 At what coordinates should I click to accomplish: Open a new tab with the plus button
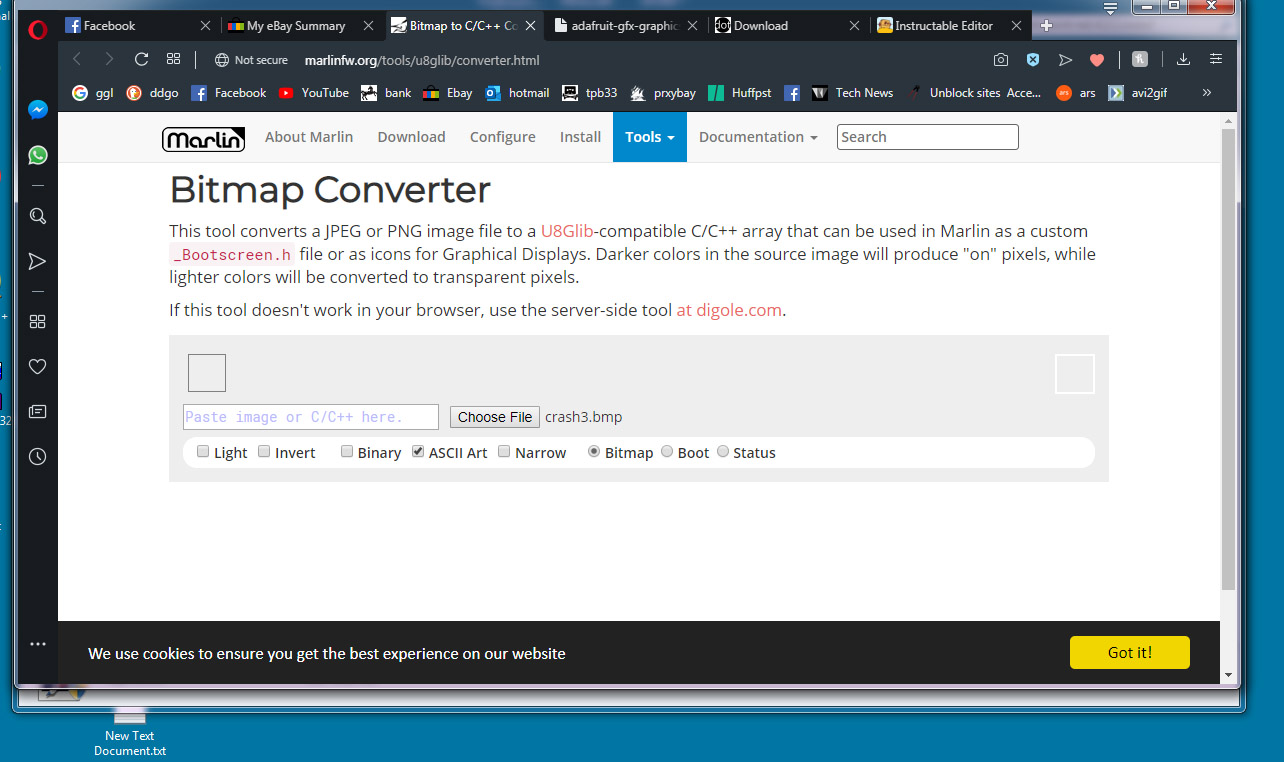point(1046,26)
